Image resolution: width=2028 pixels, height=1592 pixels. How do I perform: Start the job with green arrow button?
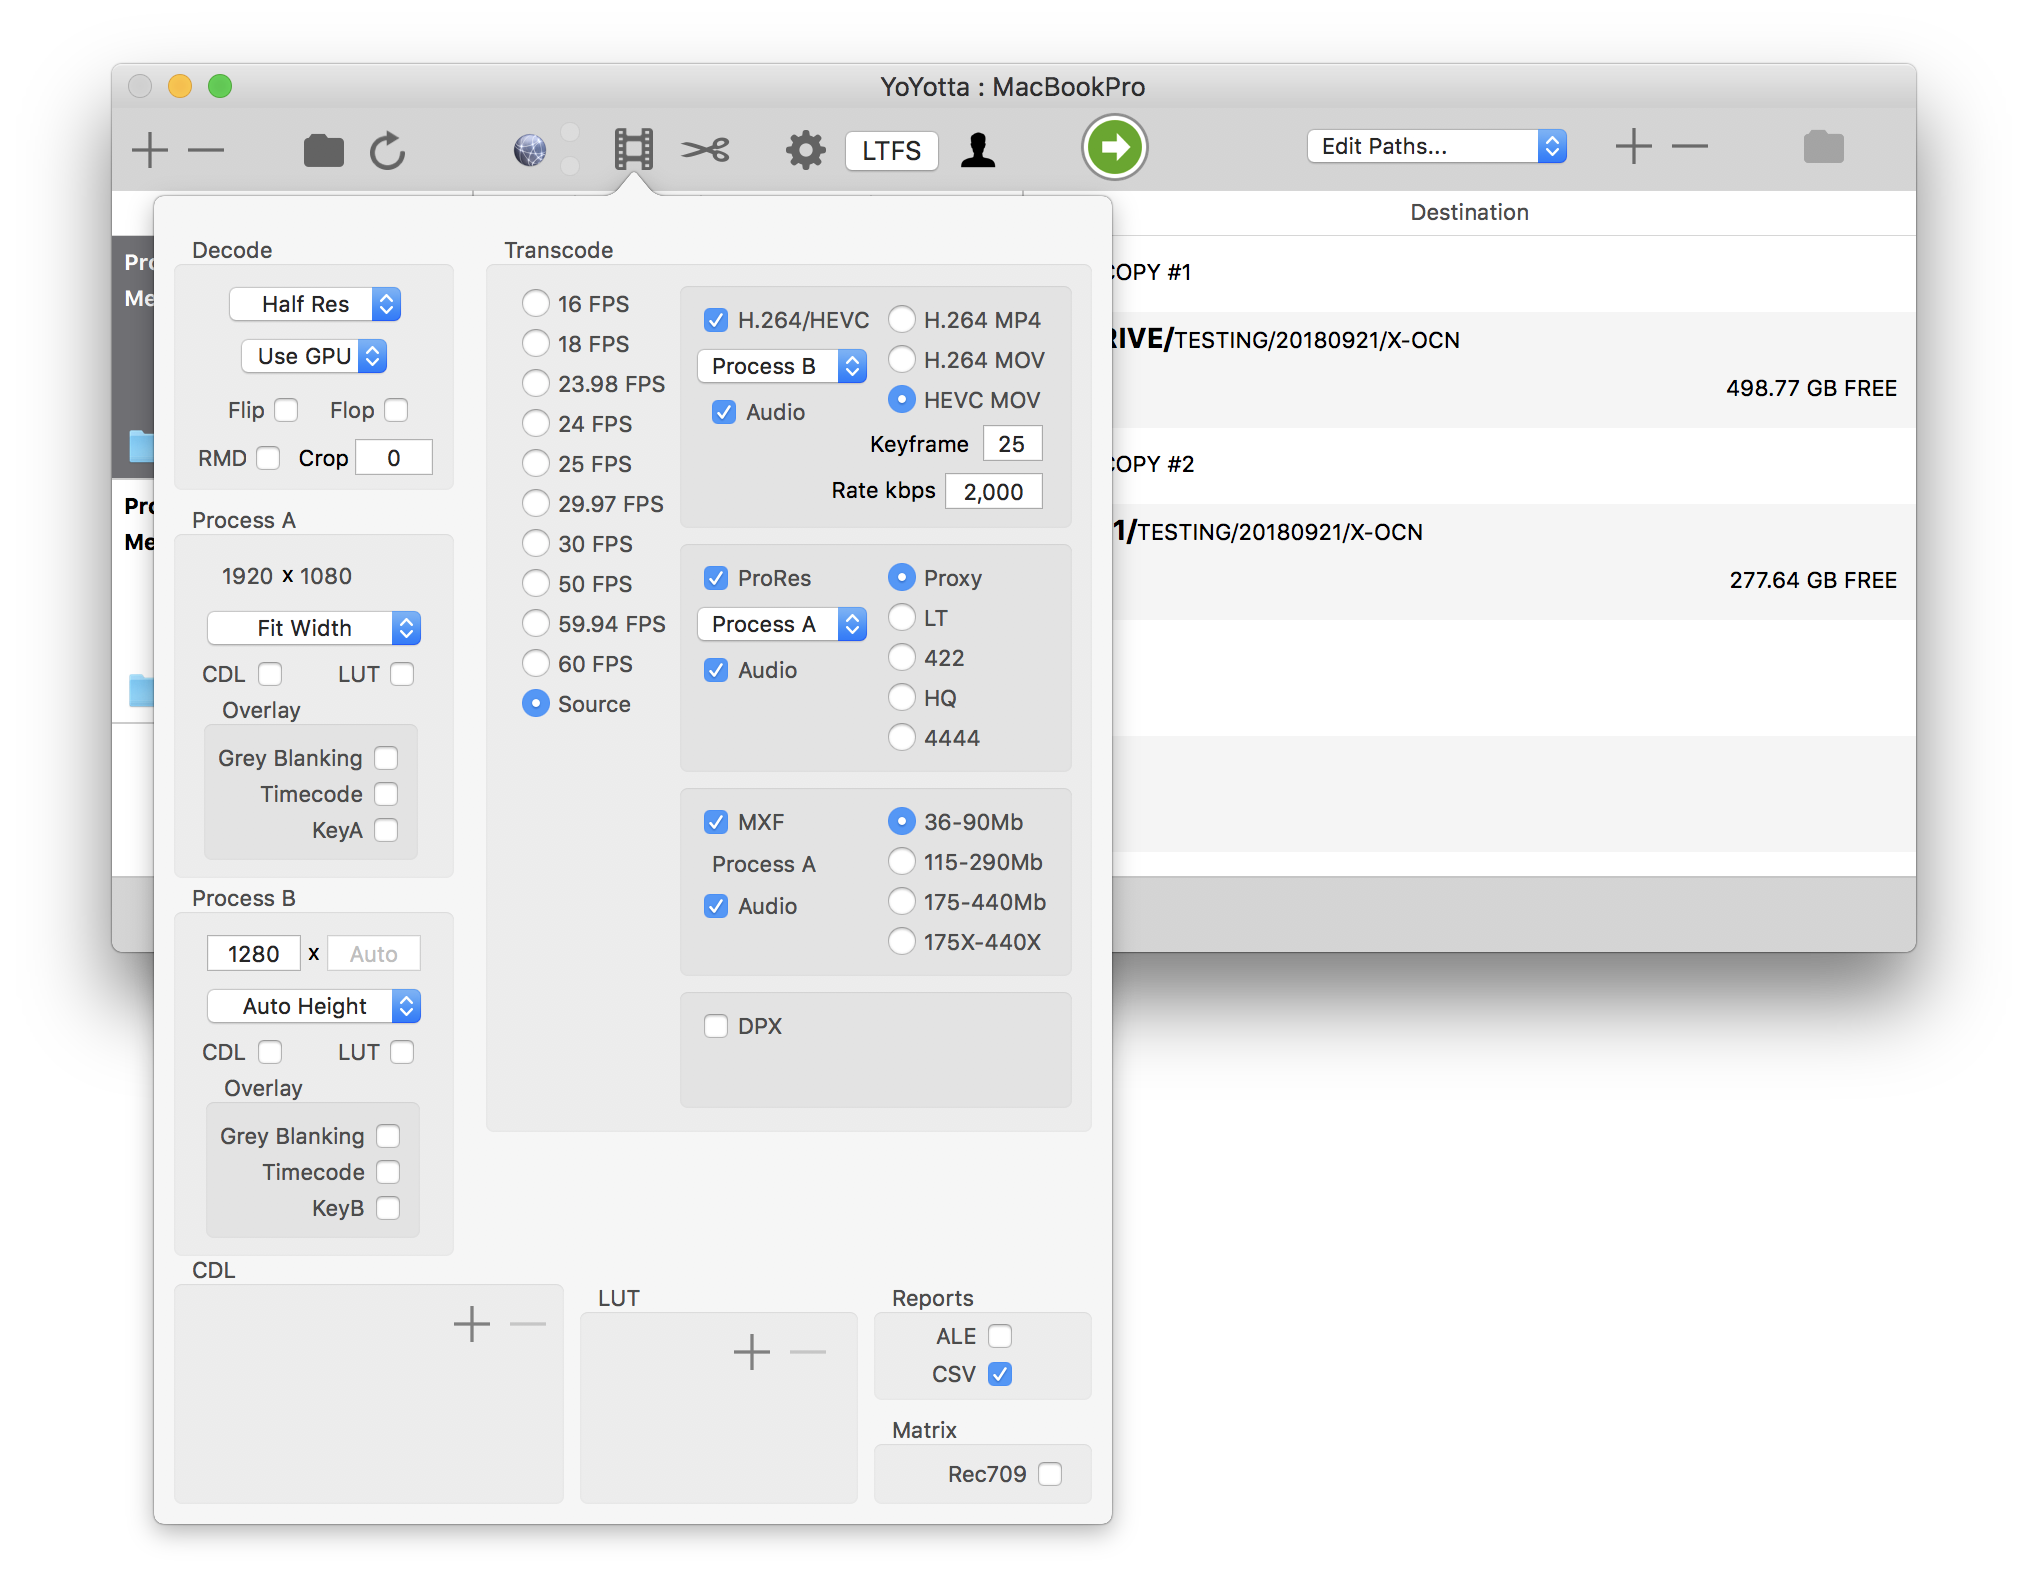(x=1114, y=148)
